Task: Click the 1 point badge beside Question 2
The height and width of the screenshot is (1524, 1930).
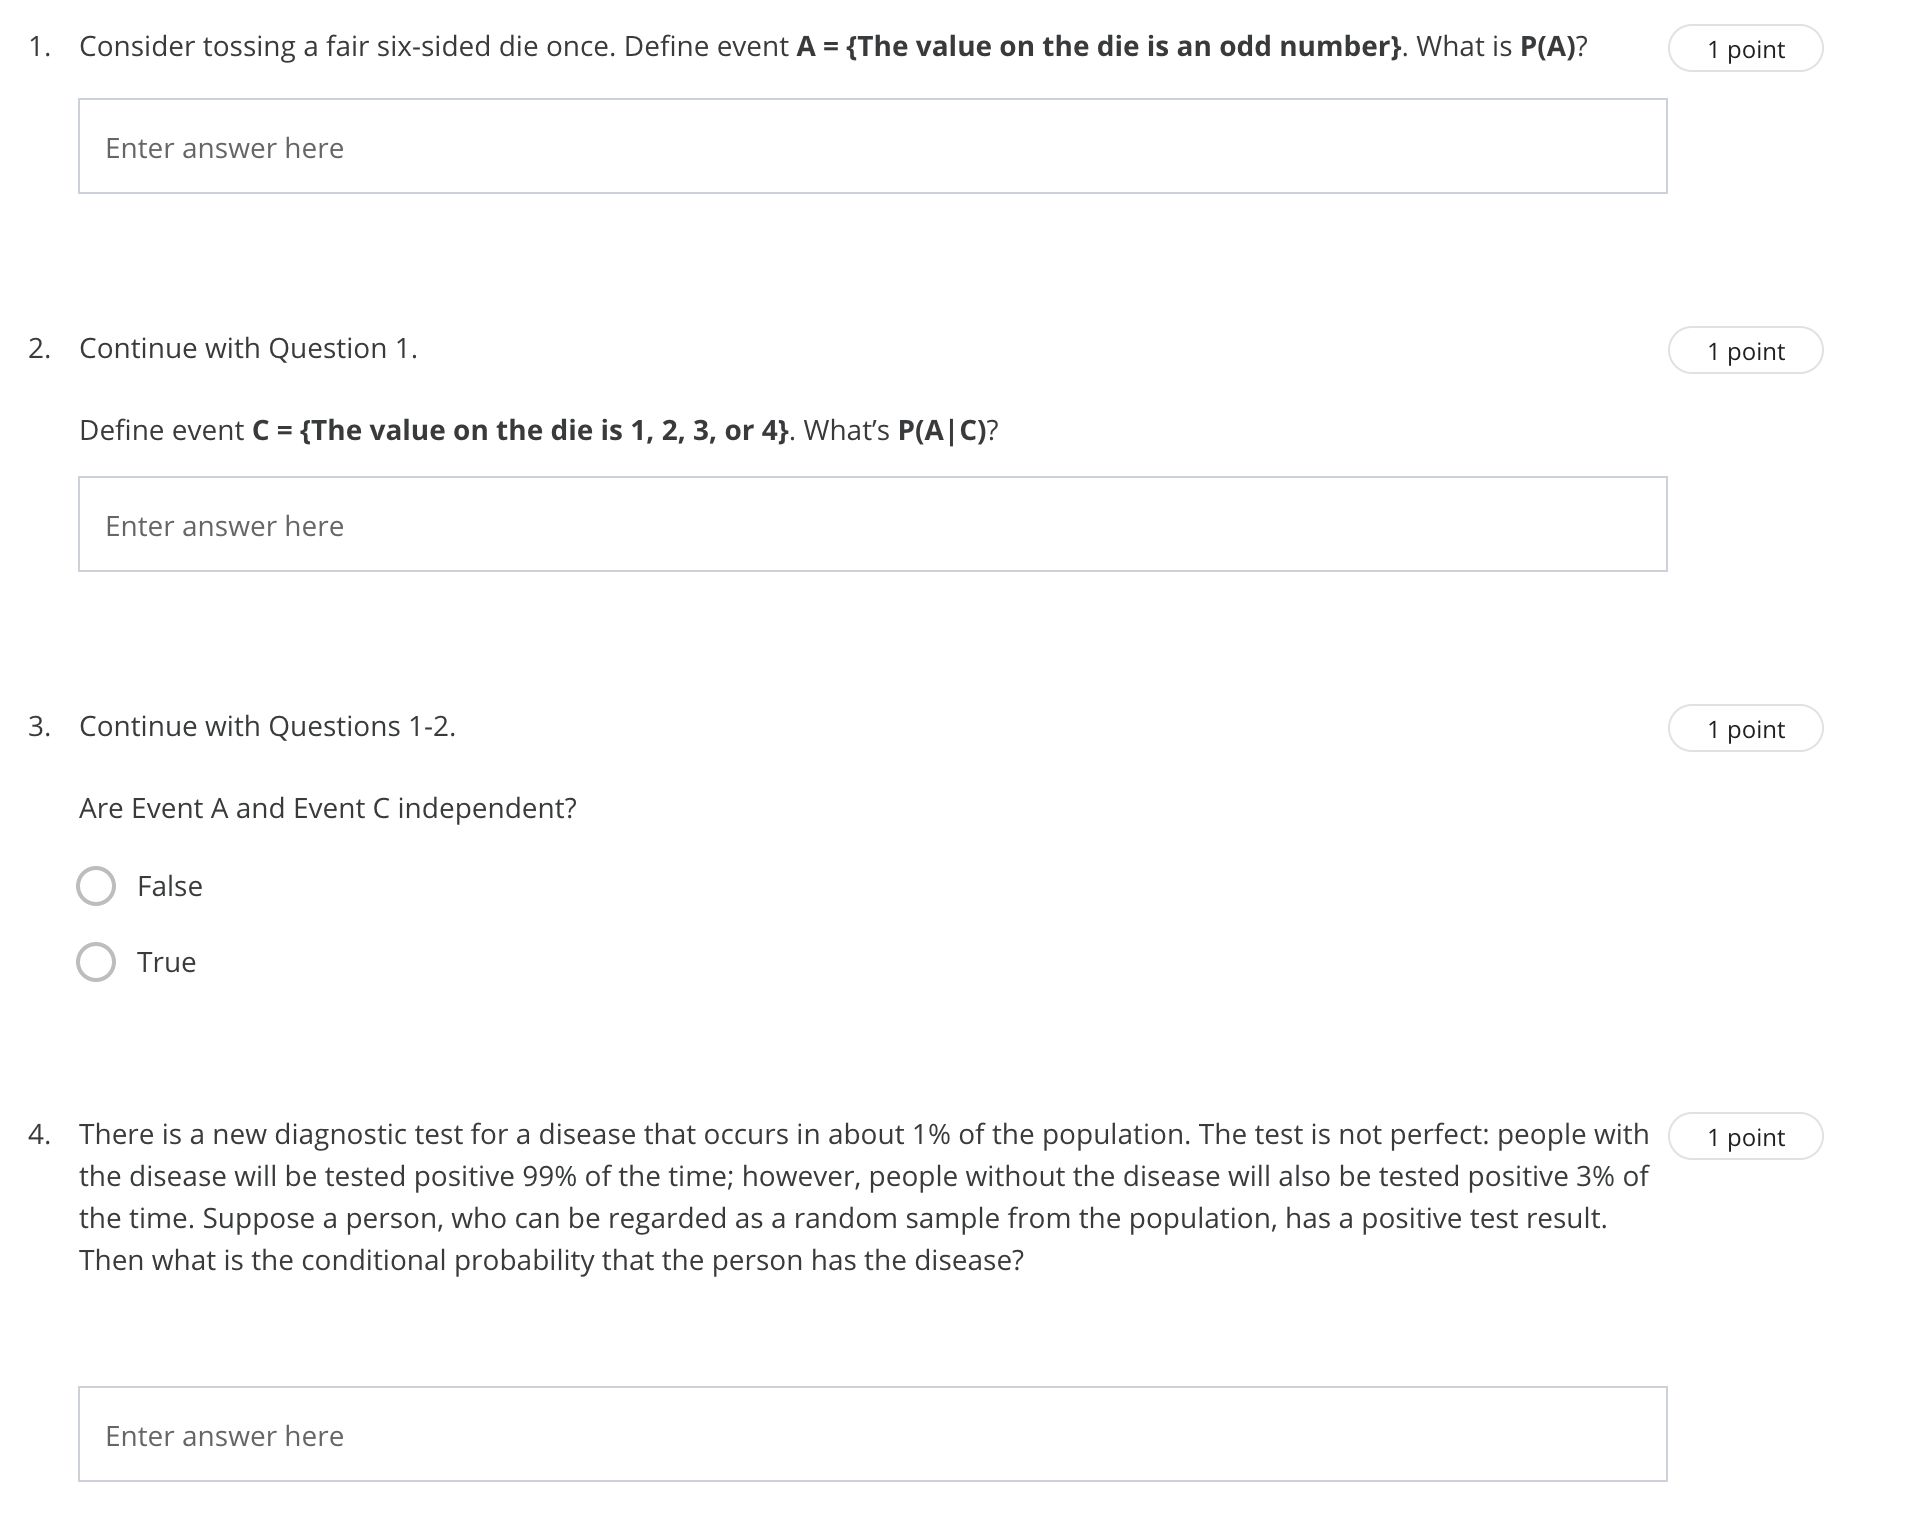Action: [x=1744, y=351]
